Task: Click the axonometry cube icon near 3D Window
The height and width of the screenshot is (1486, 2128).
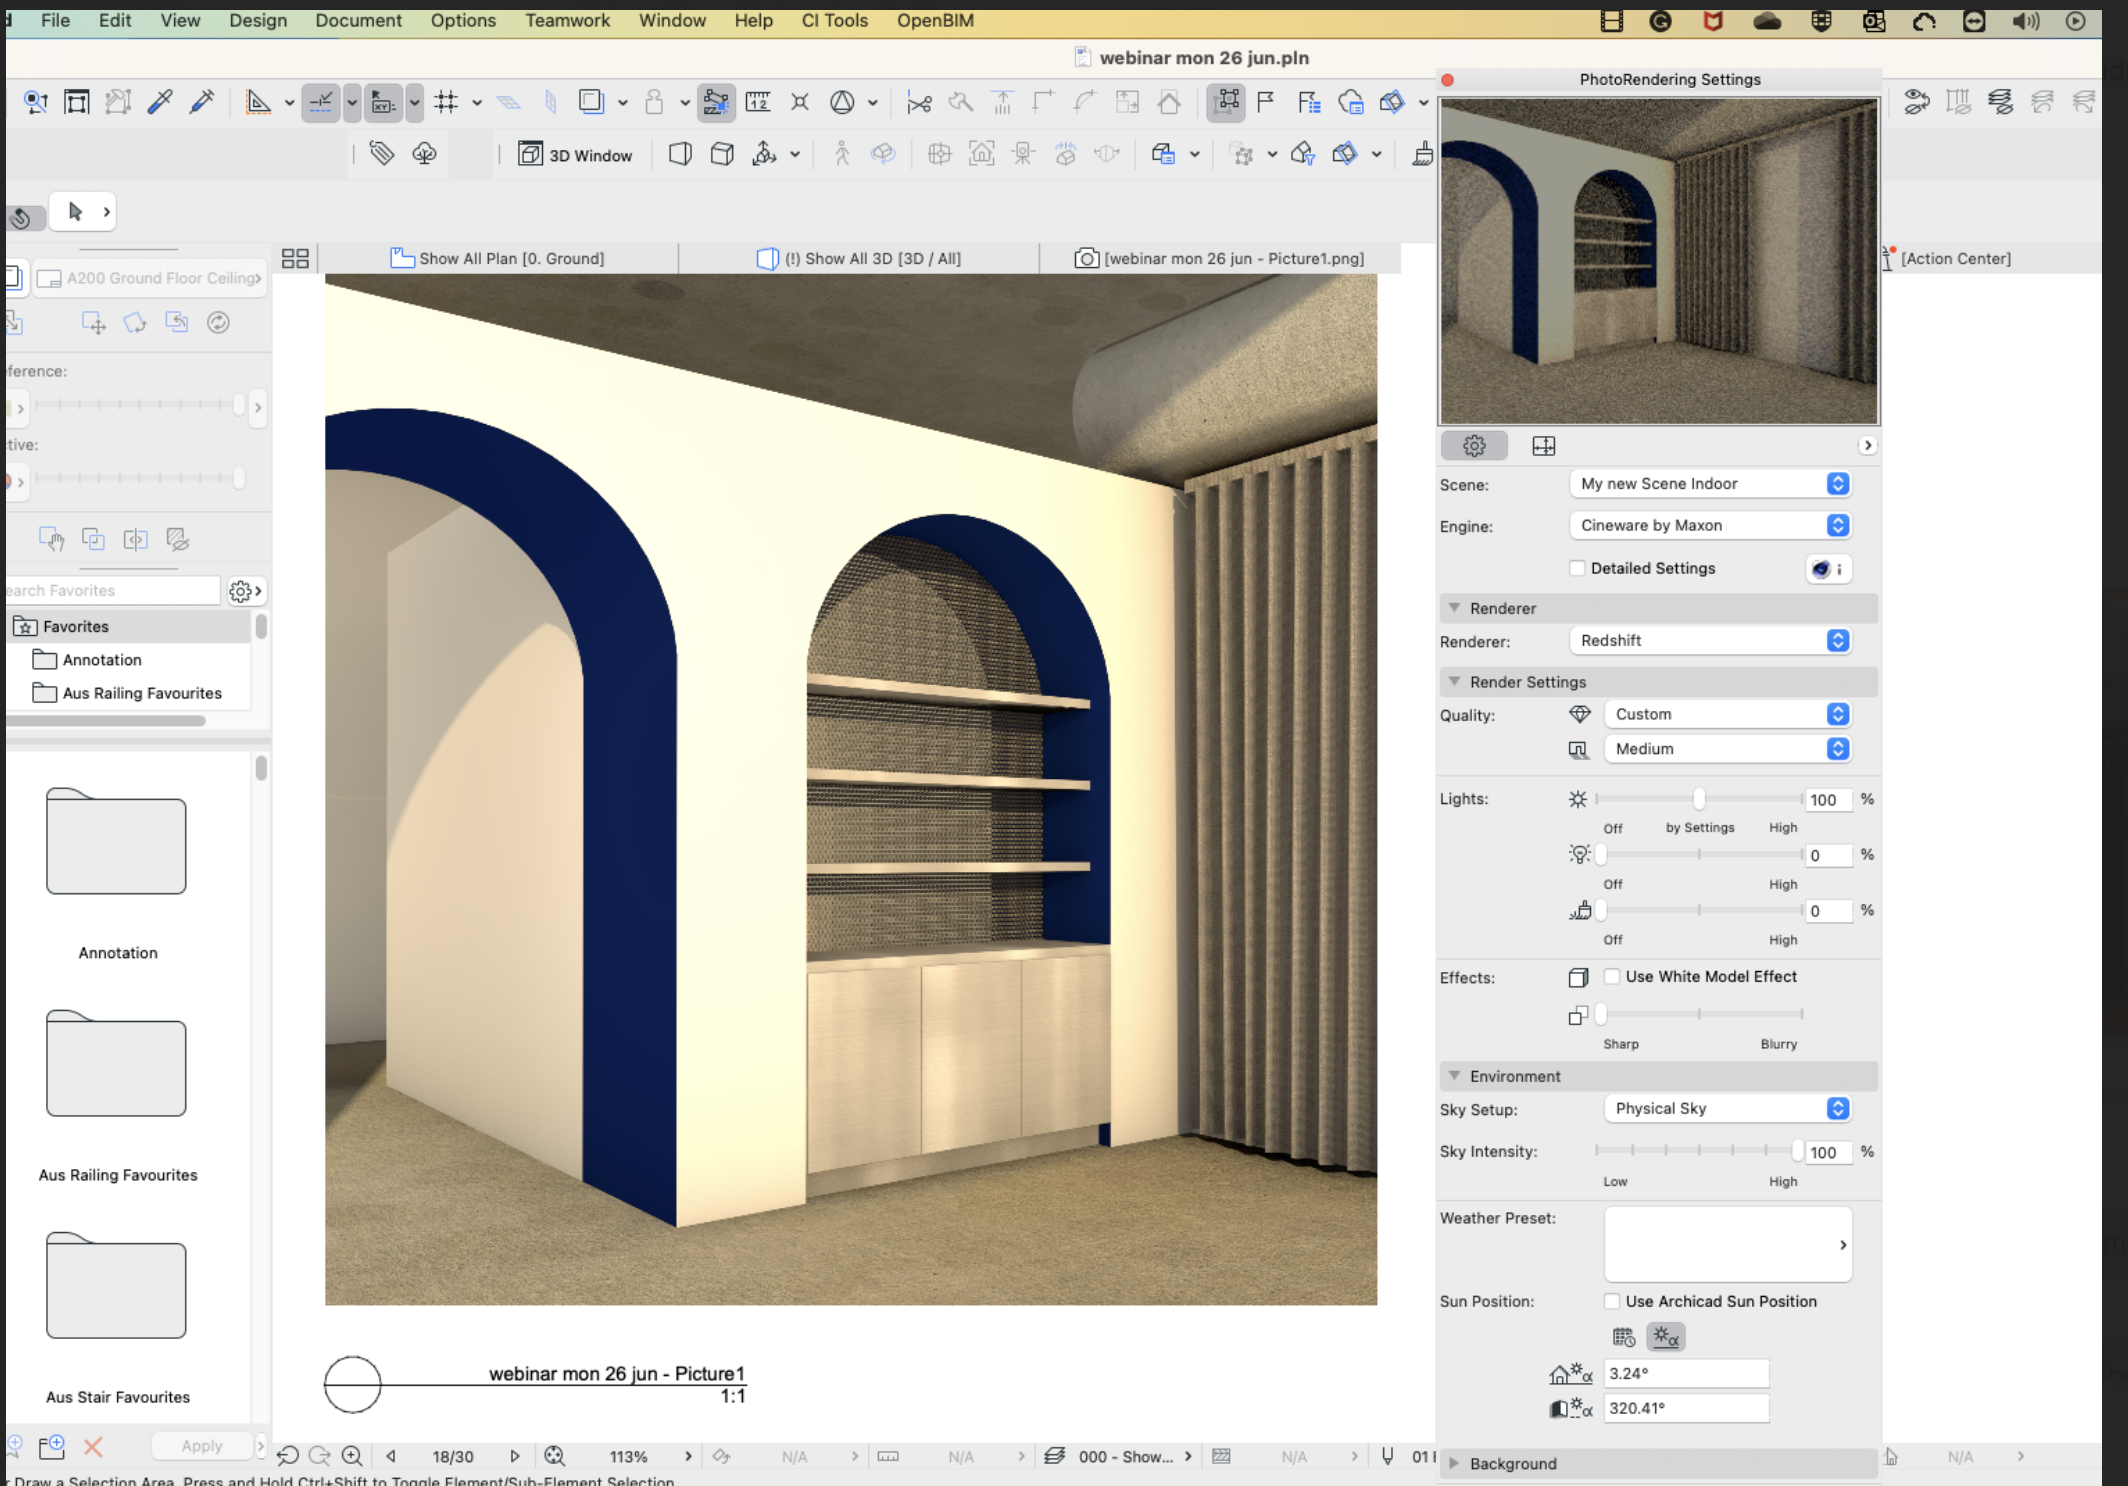Action: [722, 154]
